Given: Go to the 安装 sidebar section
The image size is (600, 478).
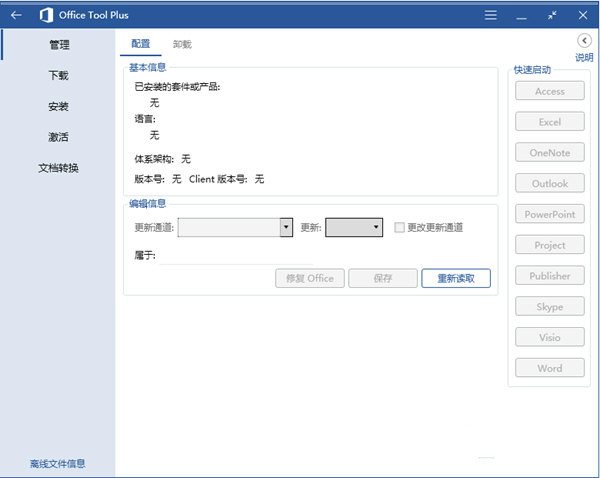Looking at the screenshot, I should point(59,106).
